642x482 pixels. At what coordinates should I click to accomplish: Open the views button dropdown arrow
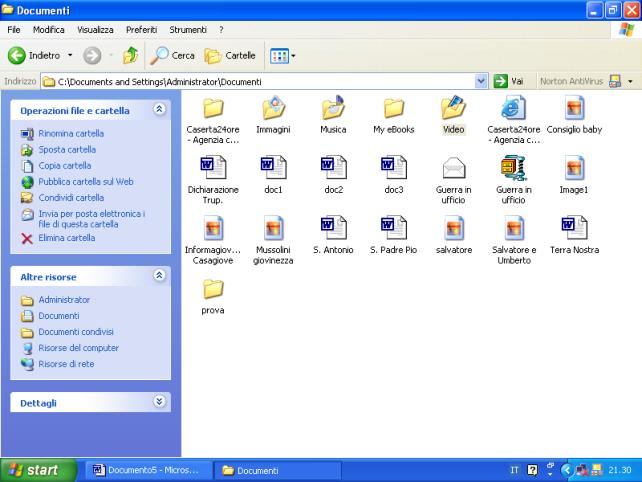pos(293,56)
